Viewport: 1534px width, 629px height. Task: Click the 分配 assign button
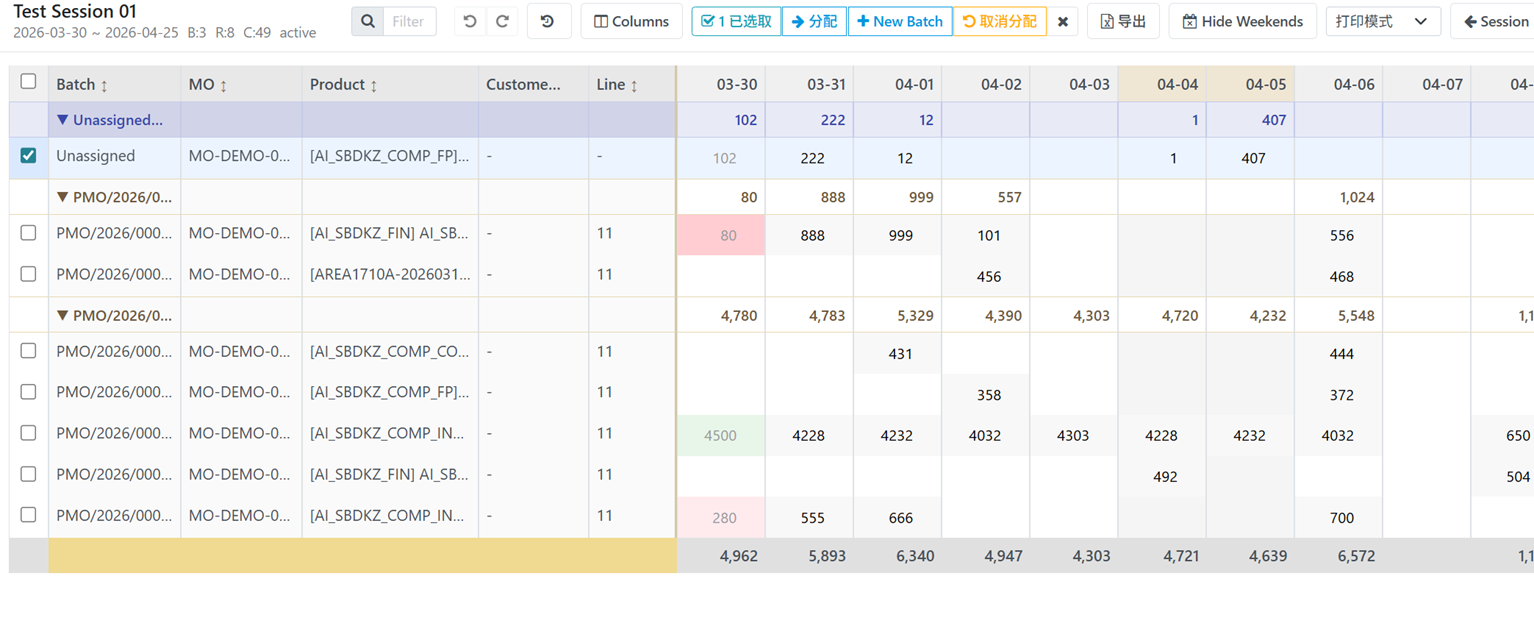pos(814,21)
